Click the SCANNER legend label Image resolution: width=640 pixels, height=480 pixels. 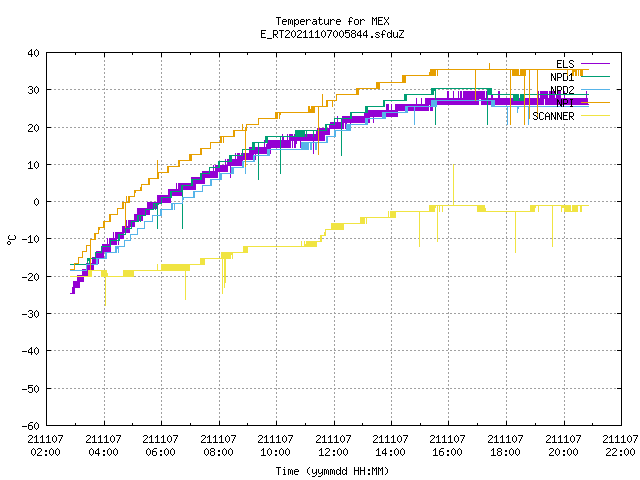tap(553, 116)
